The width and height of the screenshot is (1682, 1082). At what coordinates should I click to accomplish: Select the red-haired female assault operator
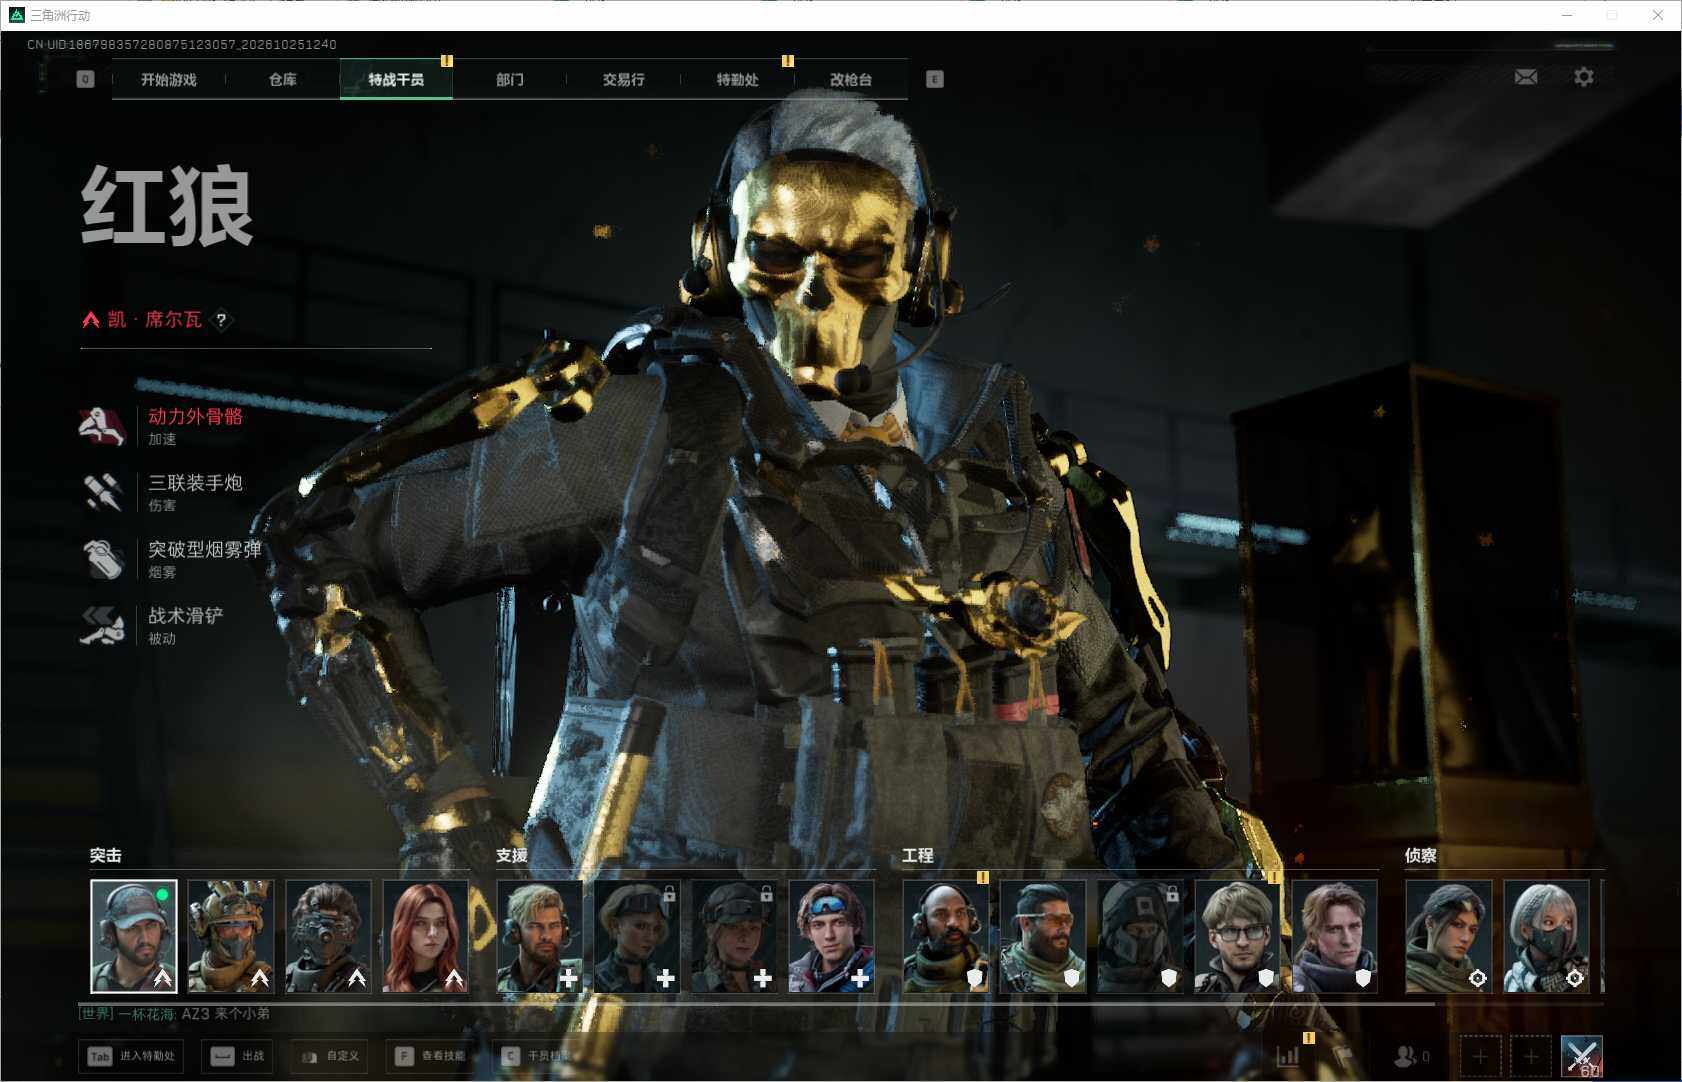pyautogui.click(x=426, y=936)
